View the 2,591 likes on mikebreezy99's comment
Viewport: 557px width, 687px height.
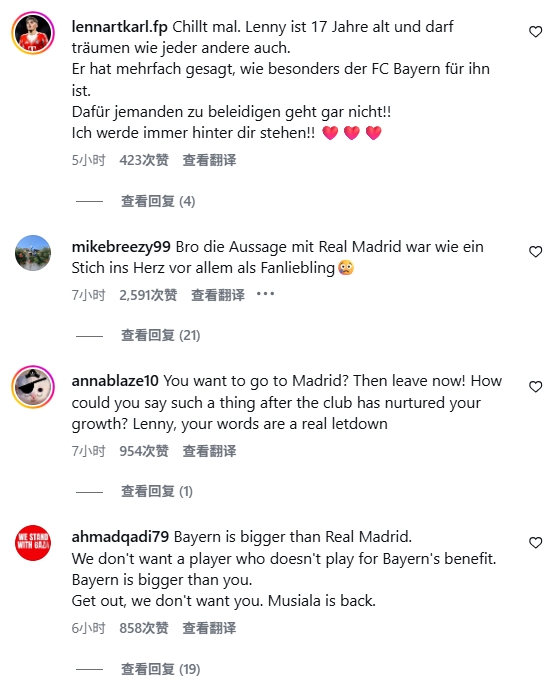pyautogui.click(x=148, y=295)
